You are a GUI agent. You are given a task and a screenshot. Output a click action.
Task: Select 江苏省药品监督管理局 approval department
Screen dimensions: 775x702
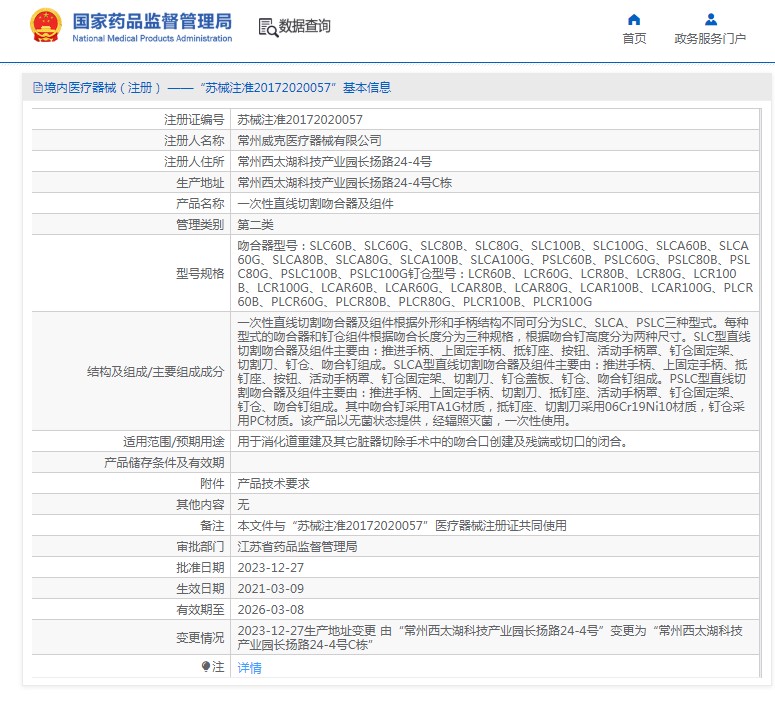297,547
